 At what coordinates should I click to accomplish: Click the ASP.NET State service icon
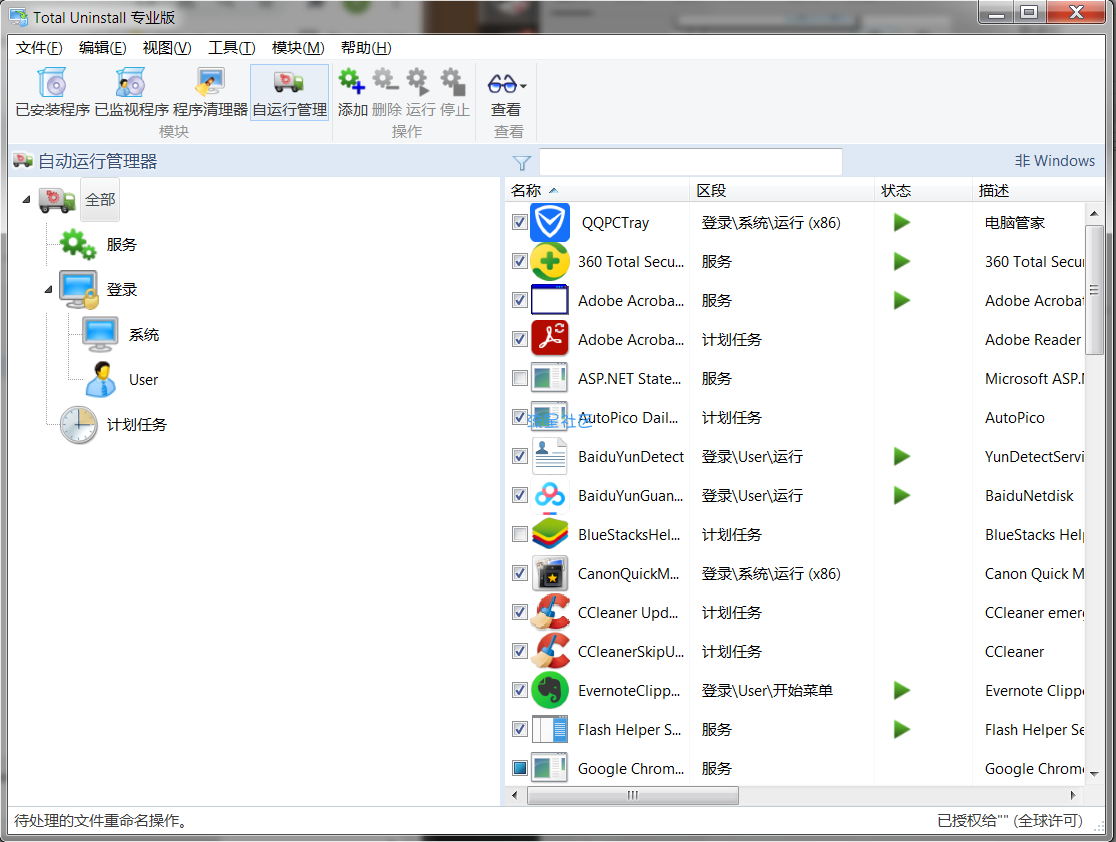click(x=550, y=379)
